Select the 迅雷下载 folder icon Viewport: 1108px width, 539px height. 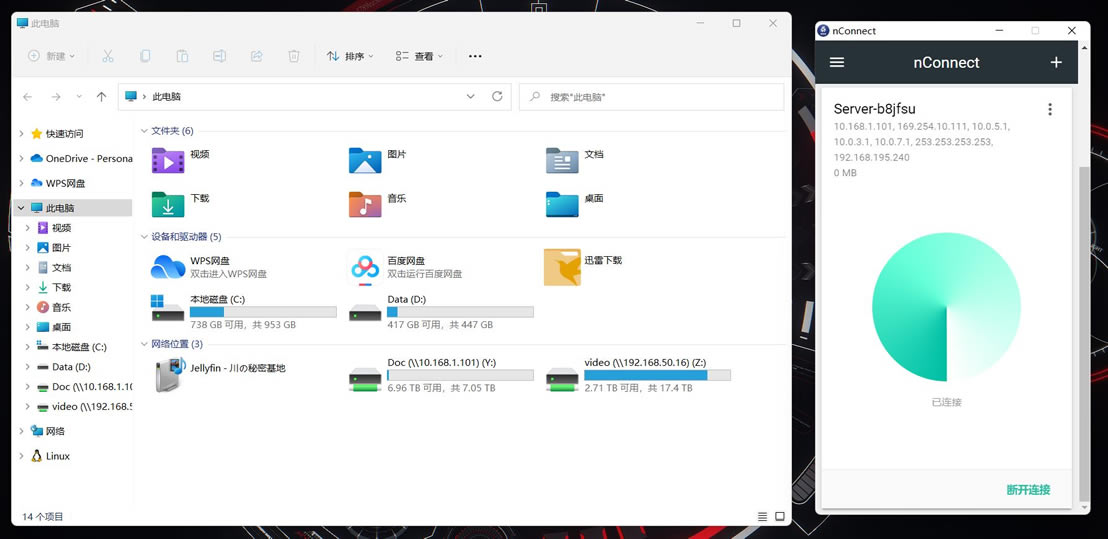coord(562,267)
